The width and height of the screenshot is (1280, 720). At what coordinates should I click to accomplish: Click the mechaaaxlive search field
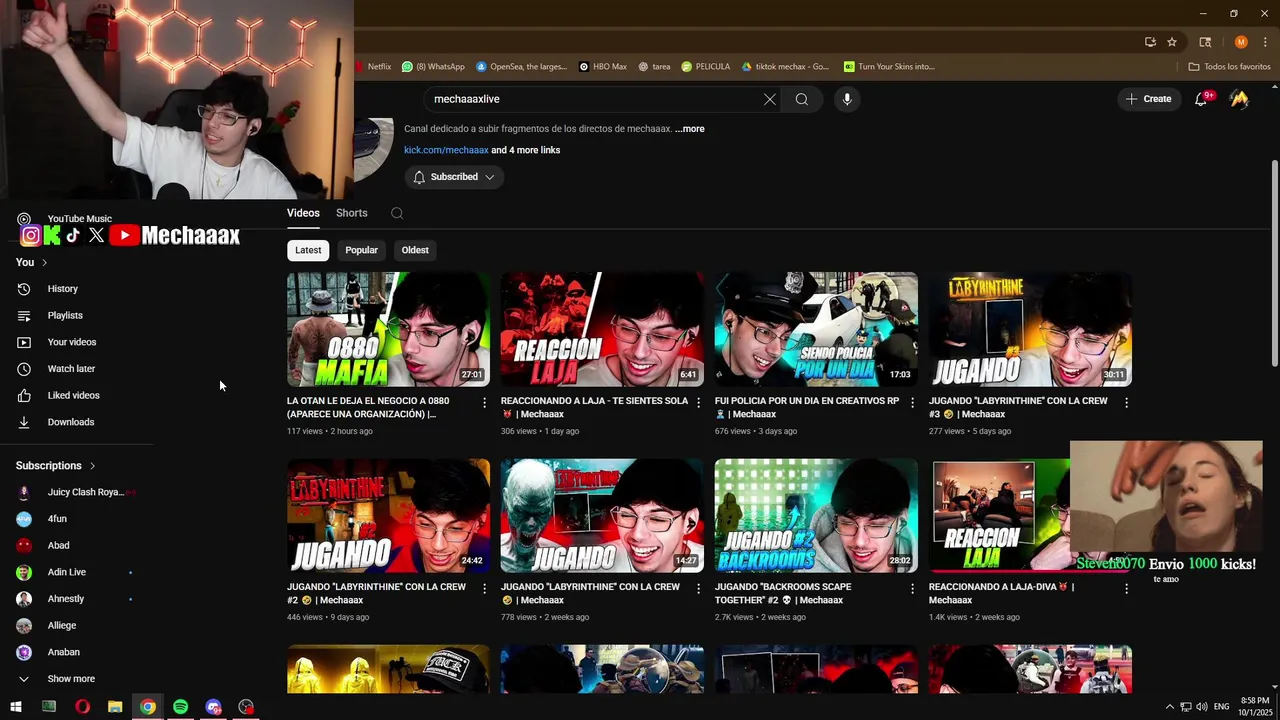pyautogui.click(x=593, y=99)
